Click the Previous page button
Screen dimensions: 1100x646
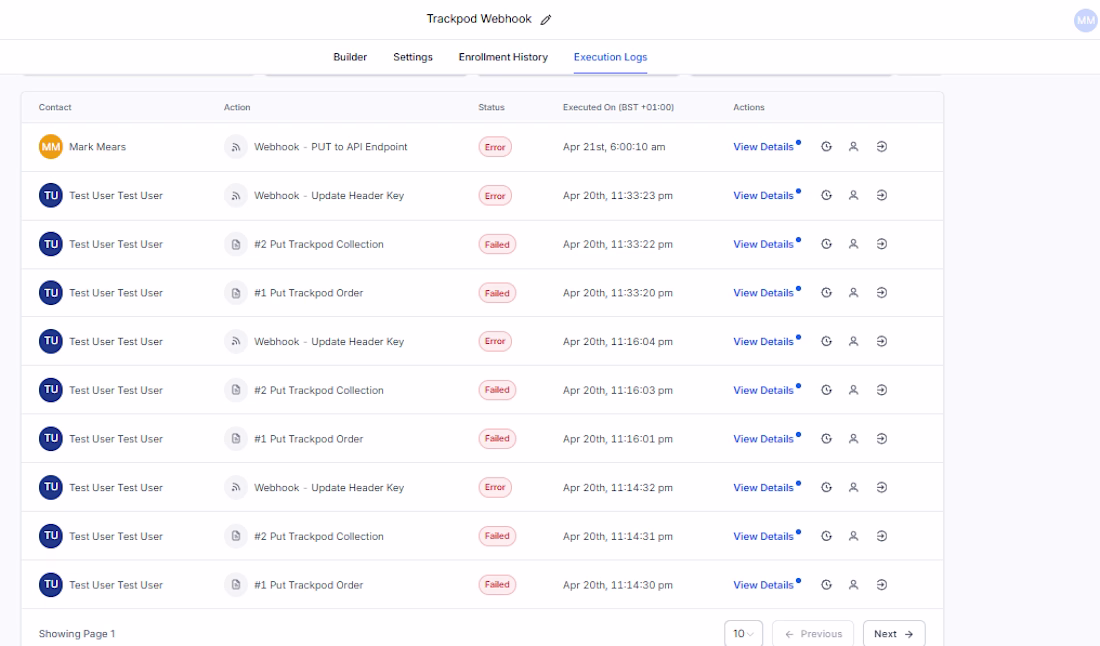813,634
